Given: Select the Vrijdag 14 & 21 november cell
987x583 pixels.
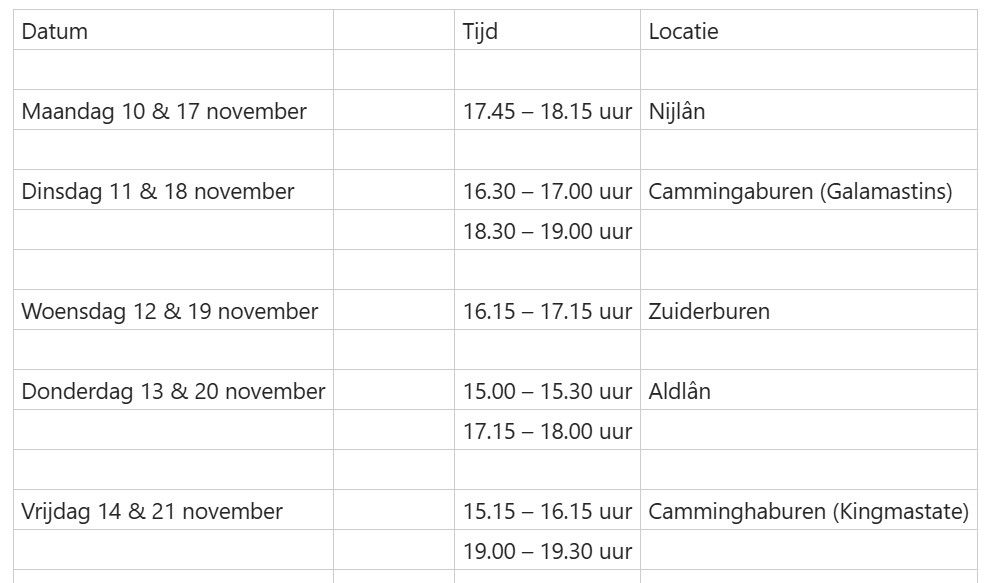Looking at the screenshot, I should (152, 511).
